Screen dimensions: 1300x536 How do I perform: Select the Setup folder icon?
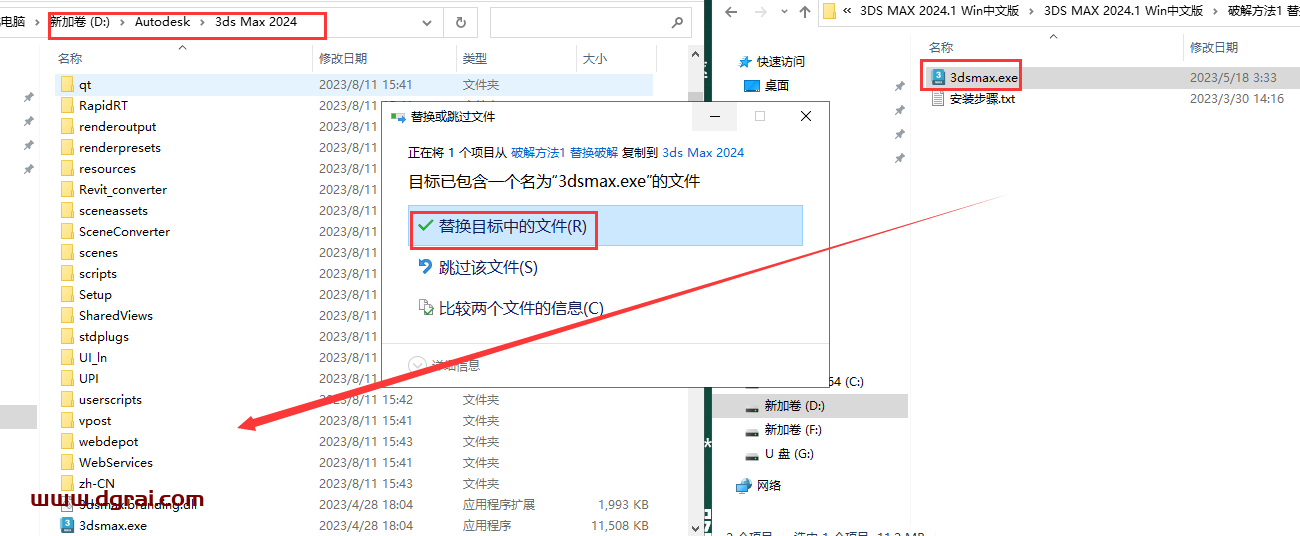click(67, 294)
